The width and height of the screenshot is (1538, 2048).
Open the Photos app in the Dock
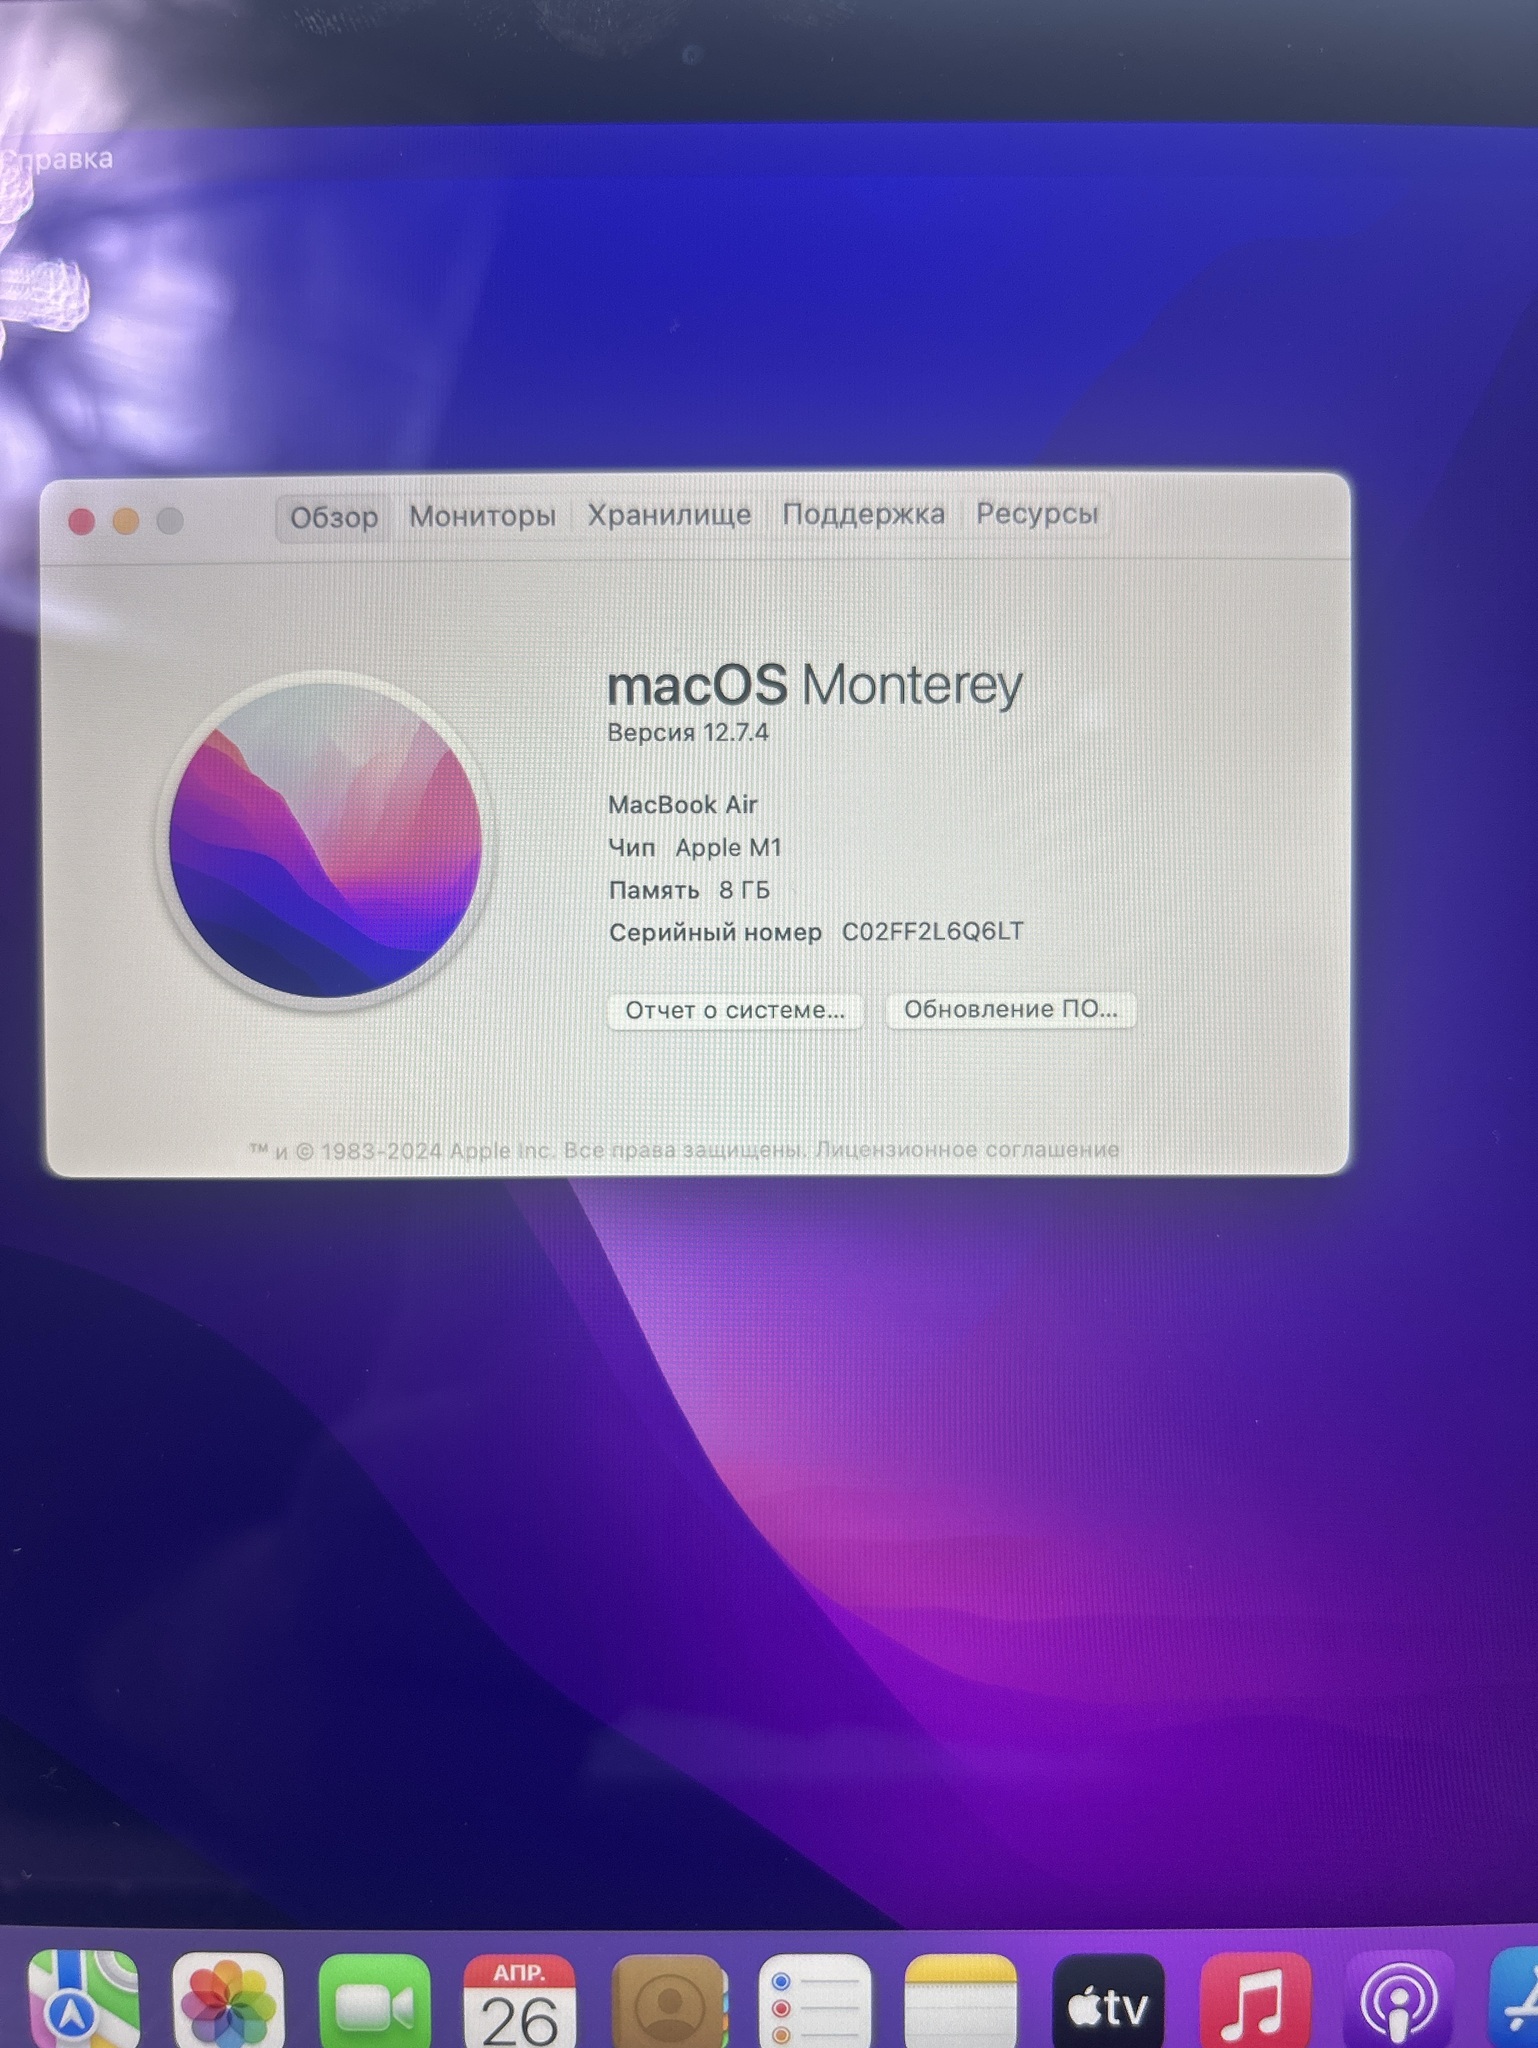[x=228, y=2000]
